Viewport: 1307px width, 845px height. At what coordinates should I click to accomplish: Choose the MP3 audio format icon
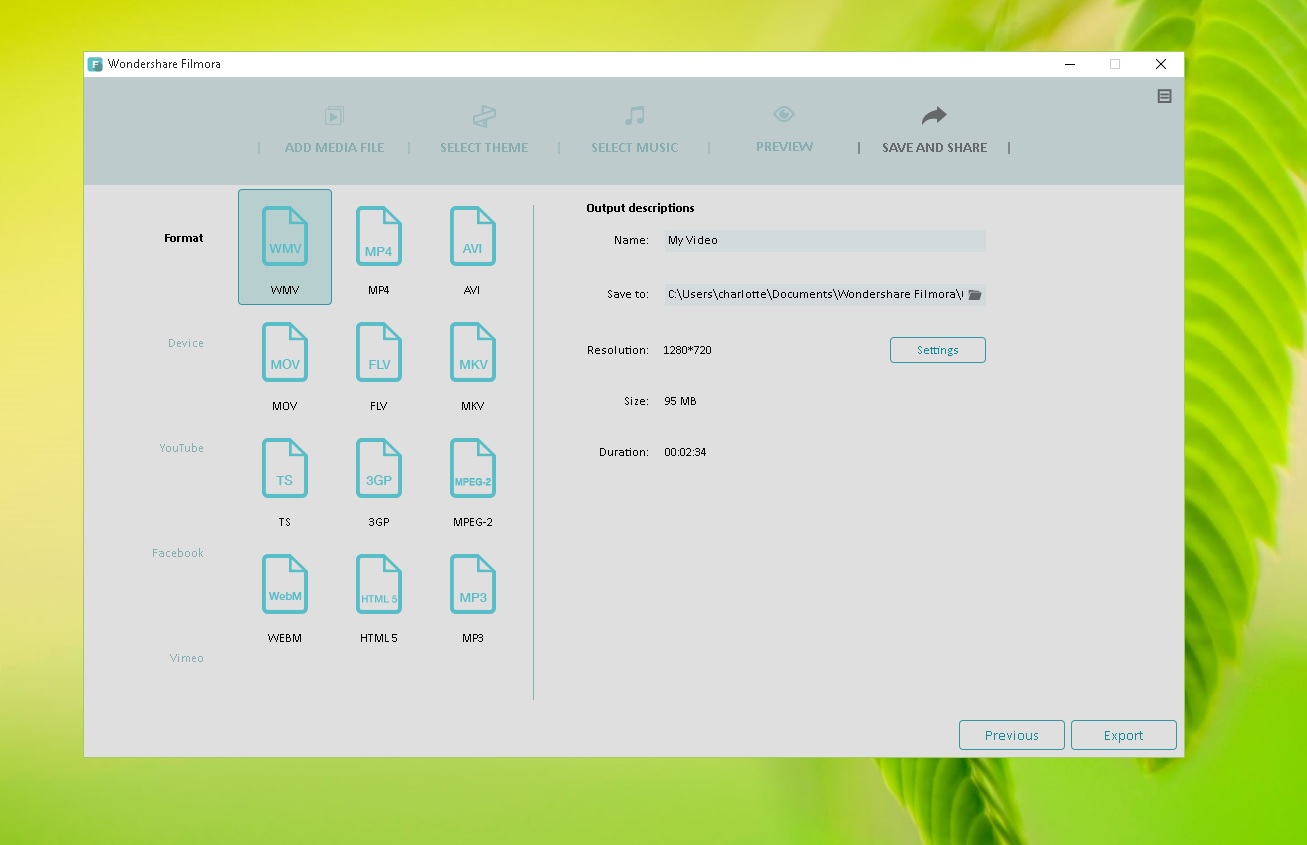pyautogui.click(x=473, y=585)
